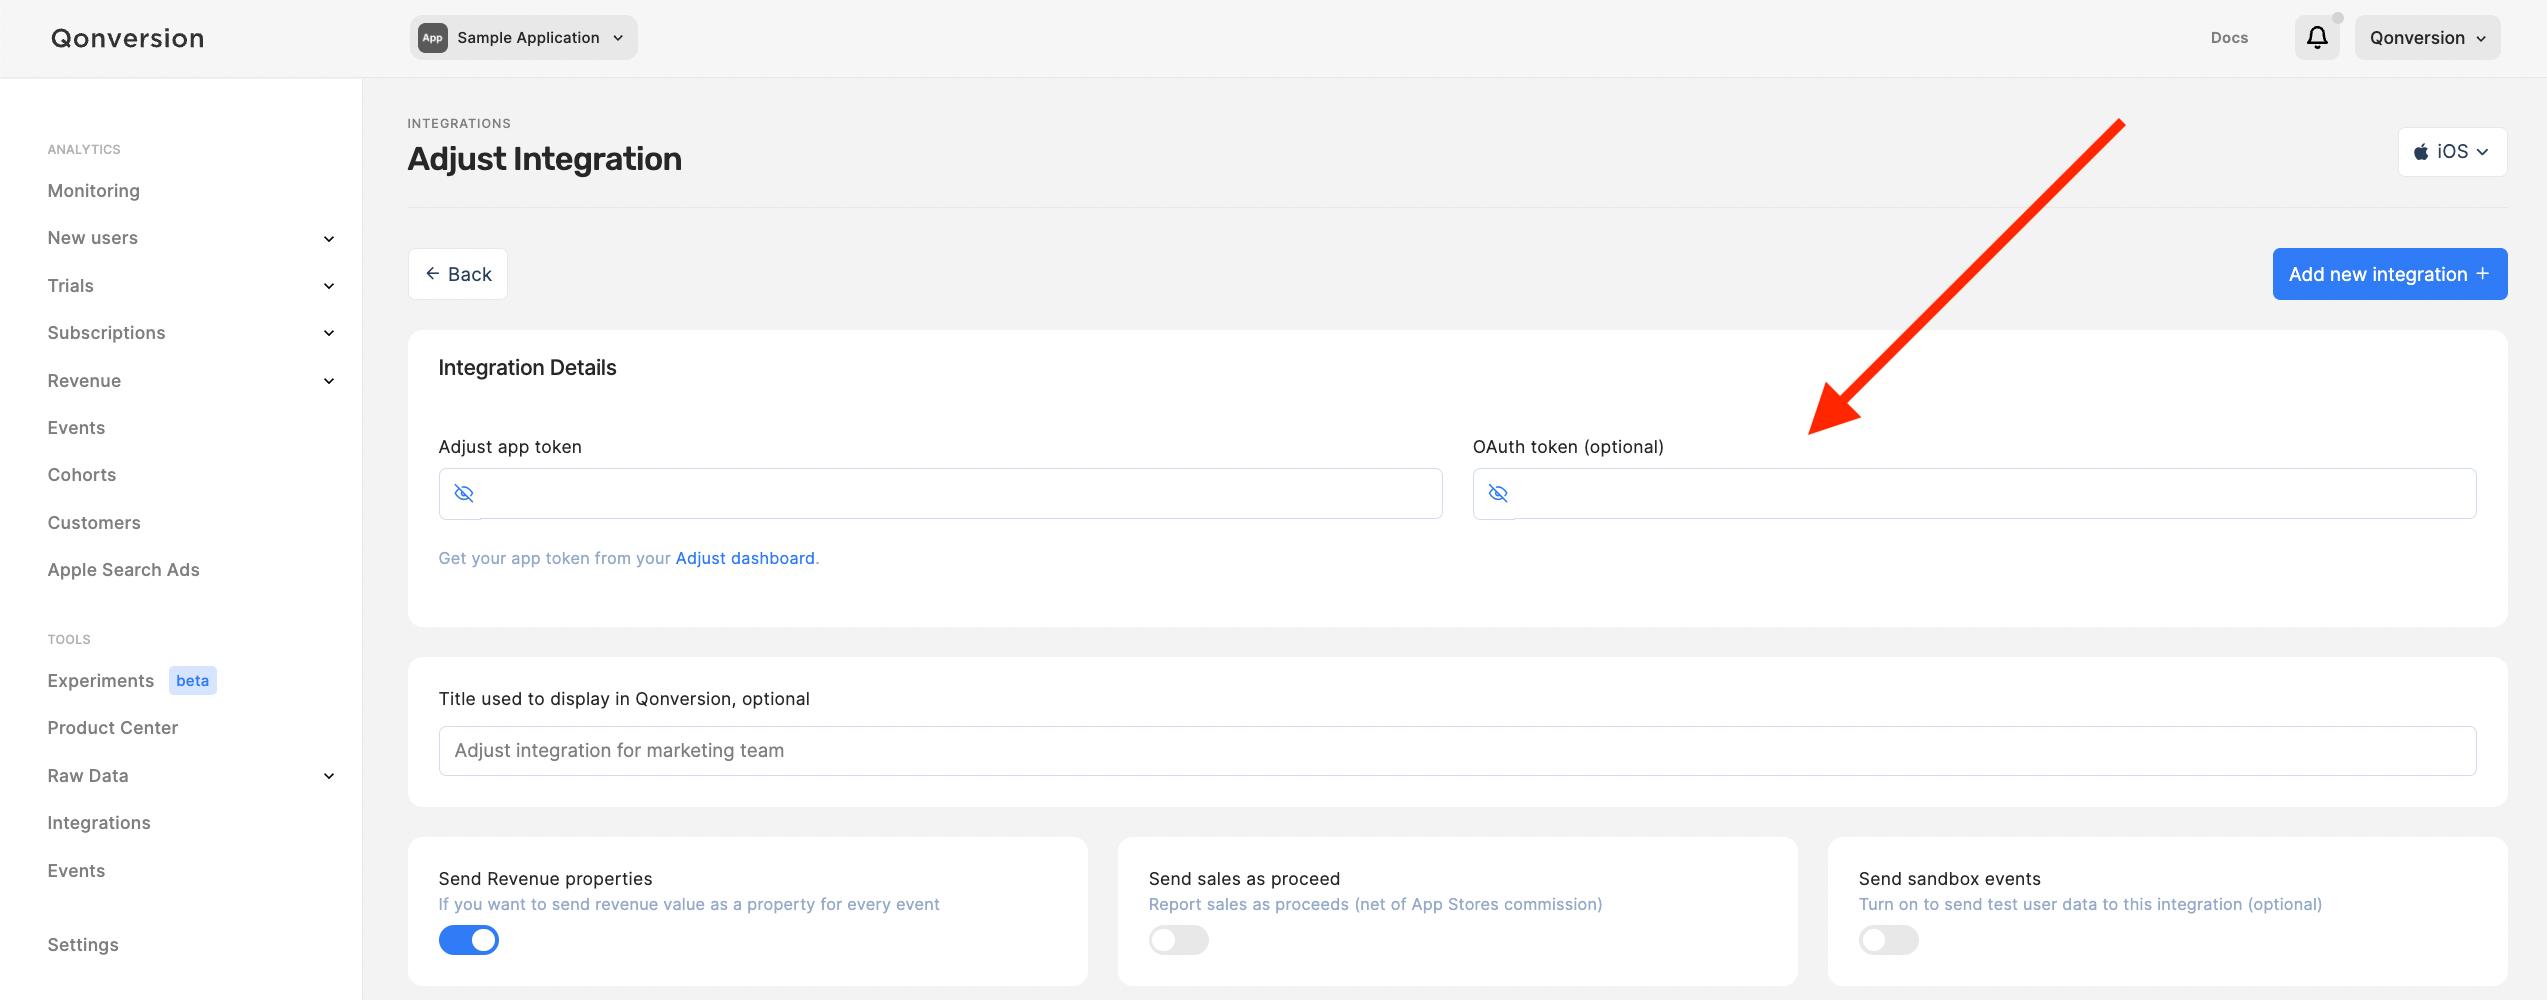Screen dimensions: 2547x1000
Task: Open Settings in the sidebar
Action: [83, 945]
